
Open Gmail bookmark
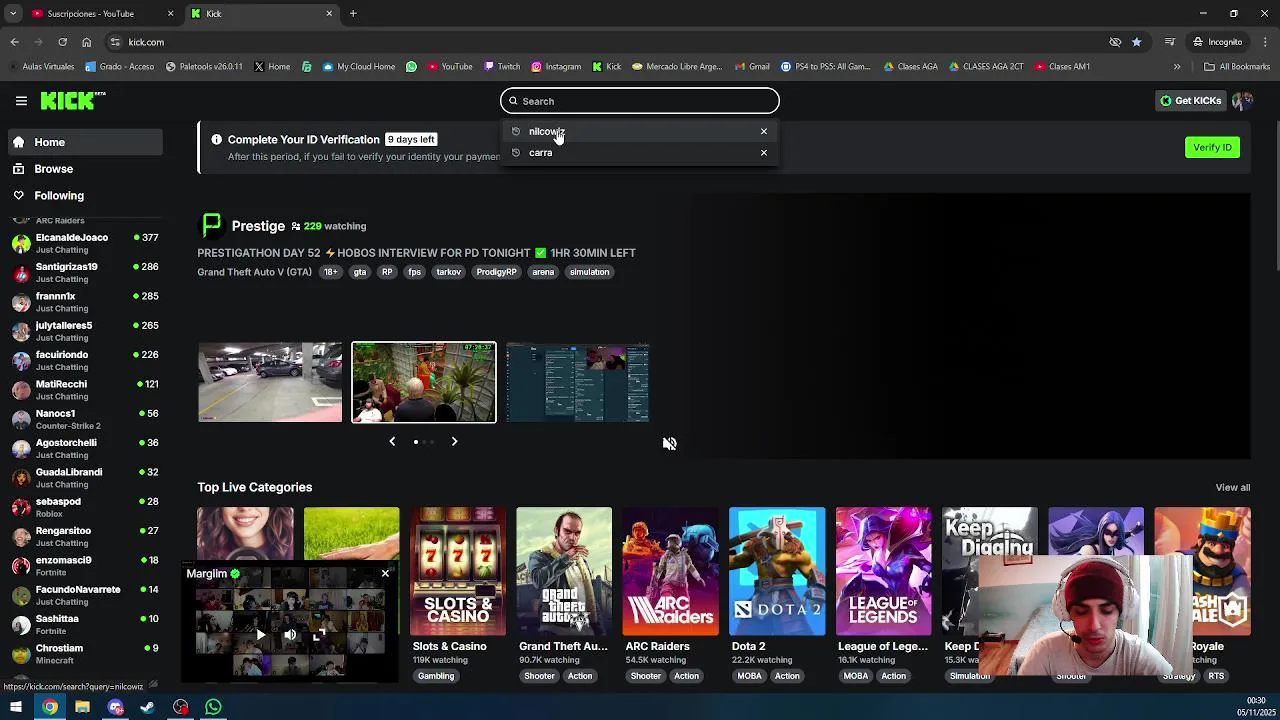751,67
